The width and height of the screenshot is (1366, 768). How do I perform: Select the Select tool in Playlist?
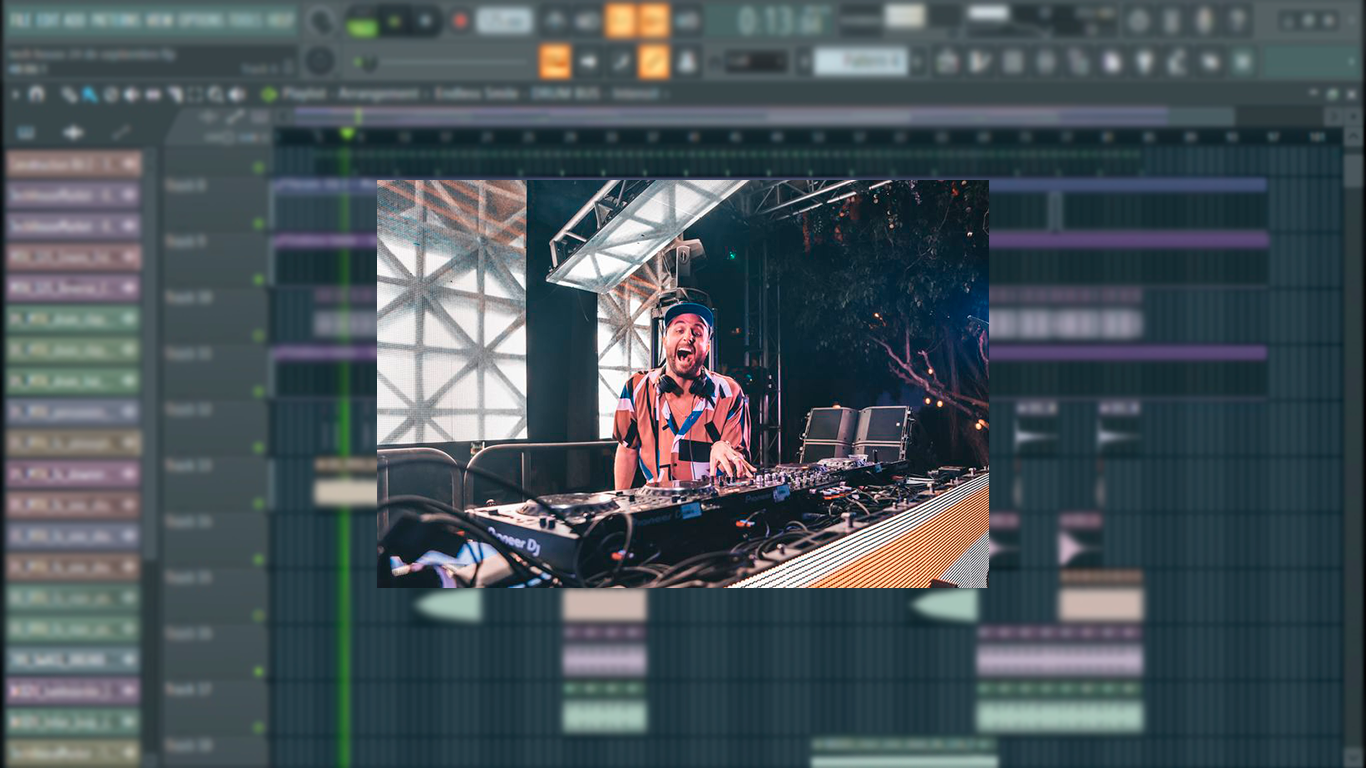194,95
